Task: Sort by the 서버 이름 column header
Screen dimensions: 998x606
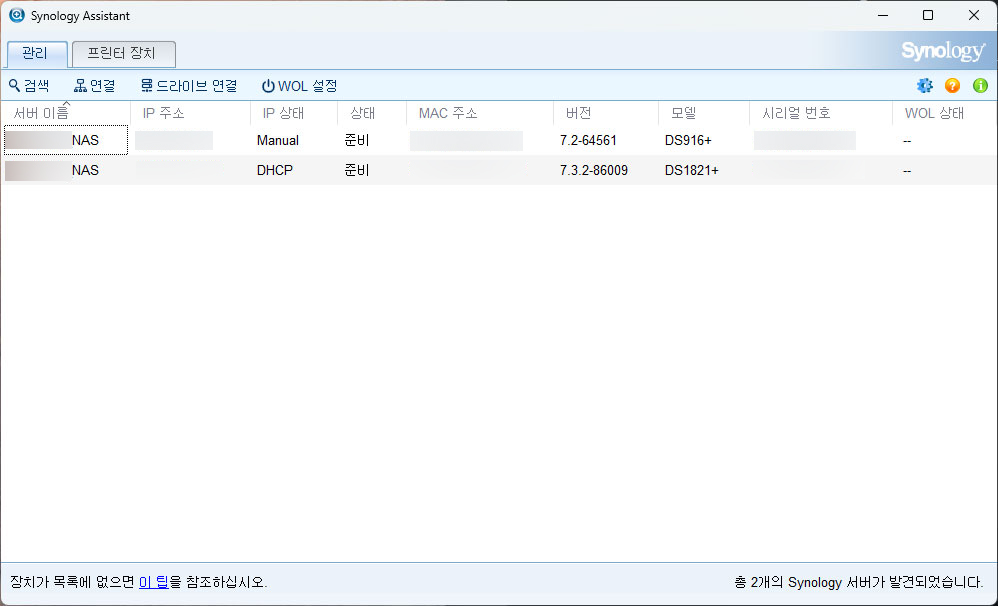Action: [66, 113]
